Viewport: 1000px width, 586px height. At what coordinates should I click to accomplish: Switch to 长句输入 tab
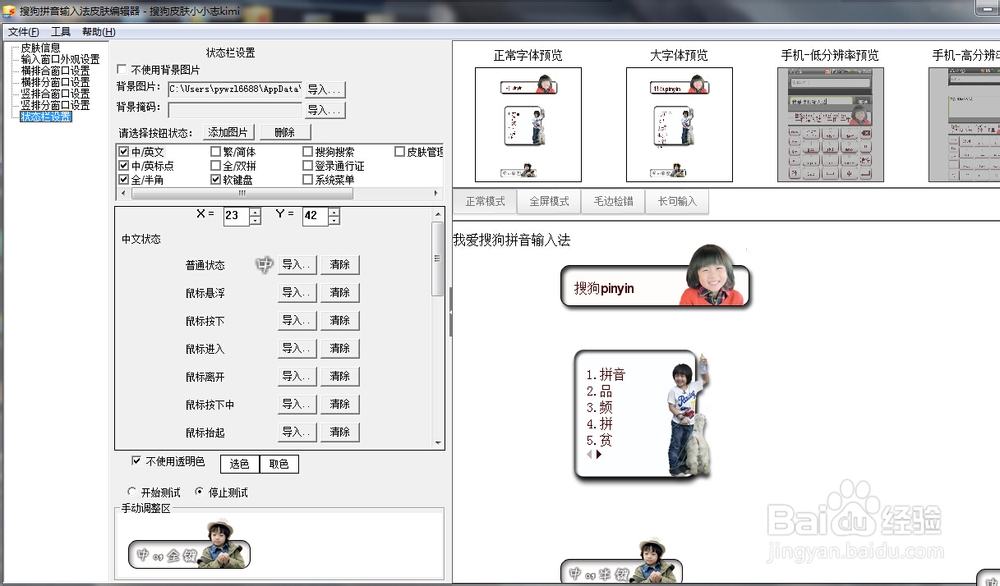click(677, 201)
